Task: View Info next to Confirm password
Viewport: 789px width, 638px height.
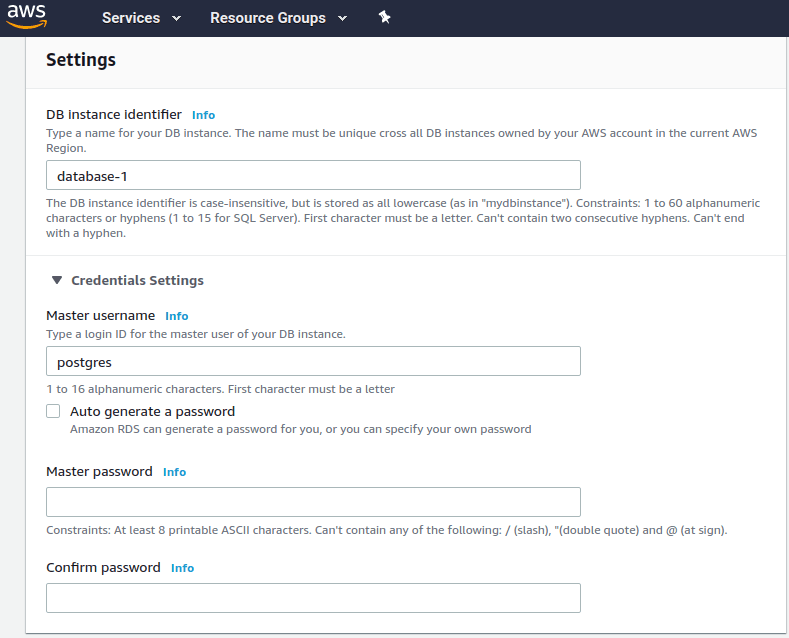Action: 182,568
